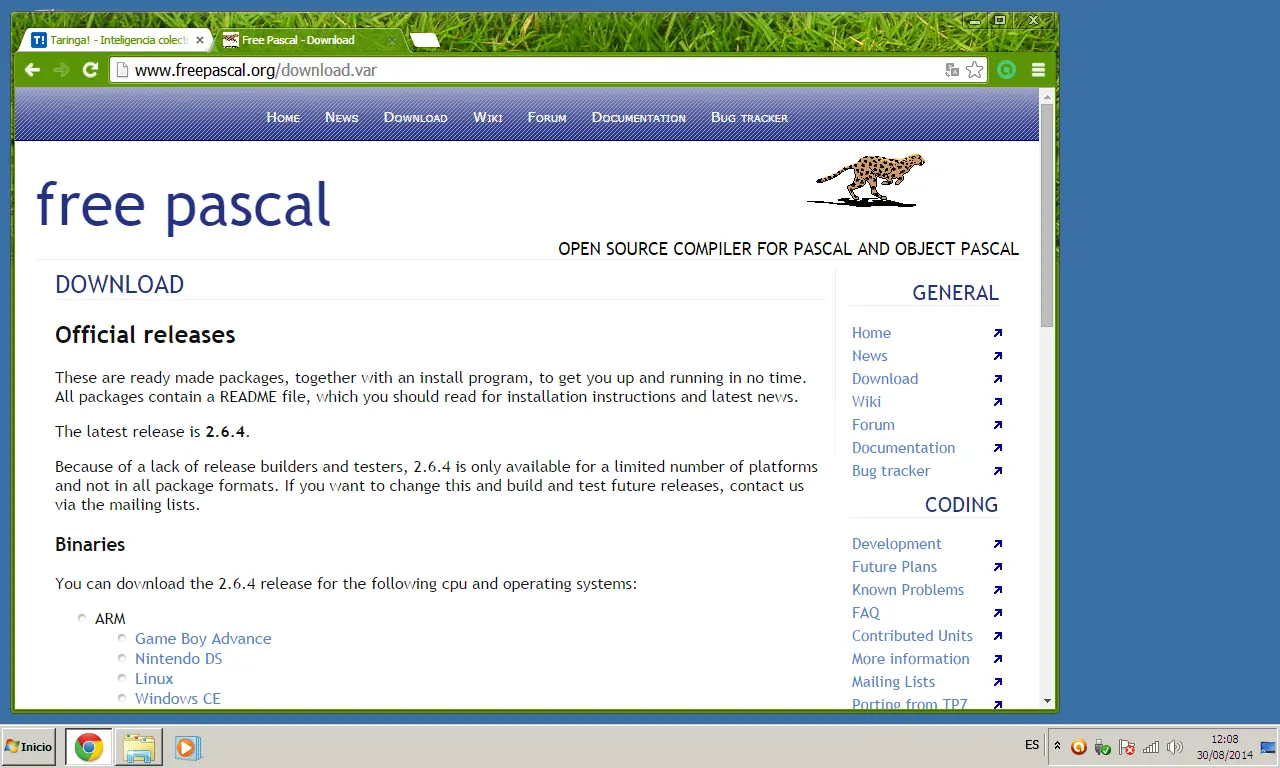Click the arrow icon next to sidebar Documentation
The width and height of the screenshot is (1280, 768).
point(997,448)
